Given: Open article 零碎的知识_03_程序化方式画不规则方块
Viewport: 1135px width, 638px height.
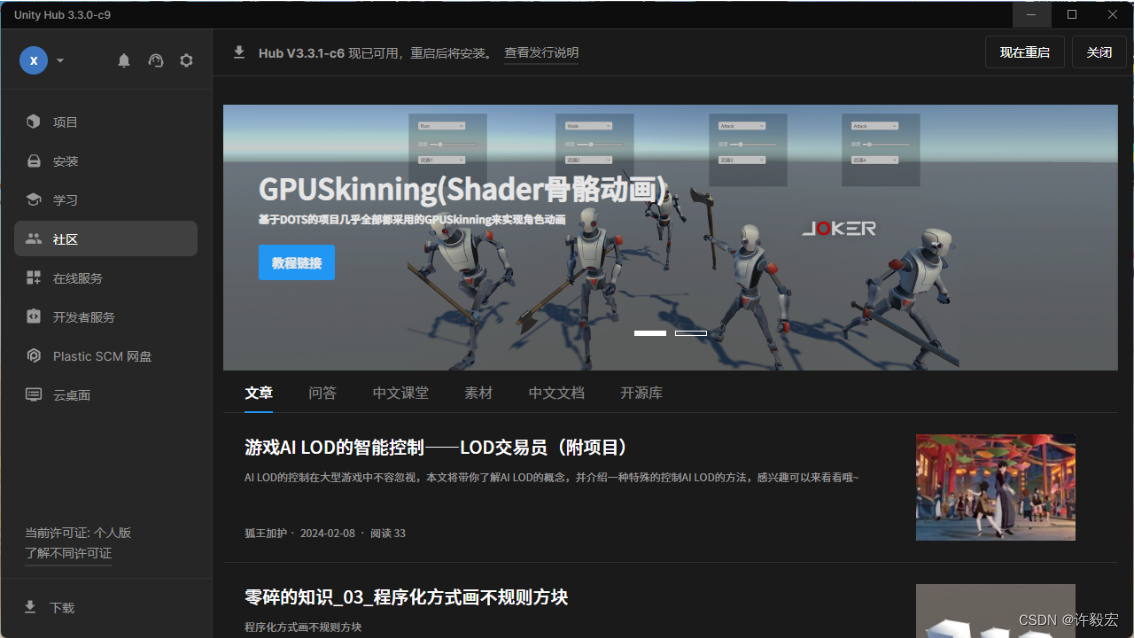Looking at the screenshot, I should pos(406,597).
